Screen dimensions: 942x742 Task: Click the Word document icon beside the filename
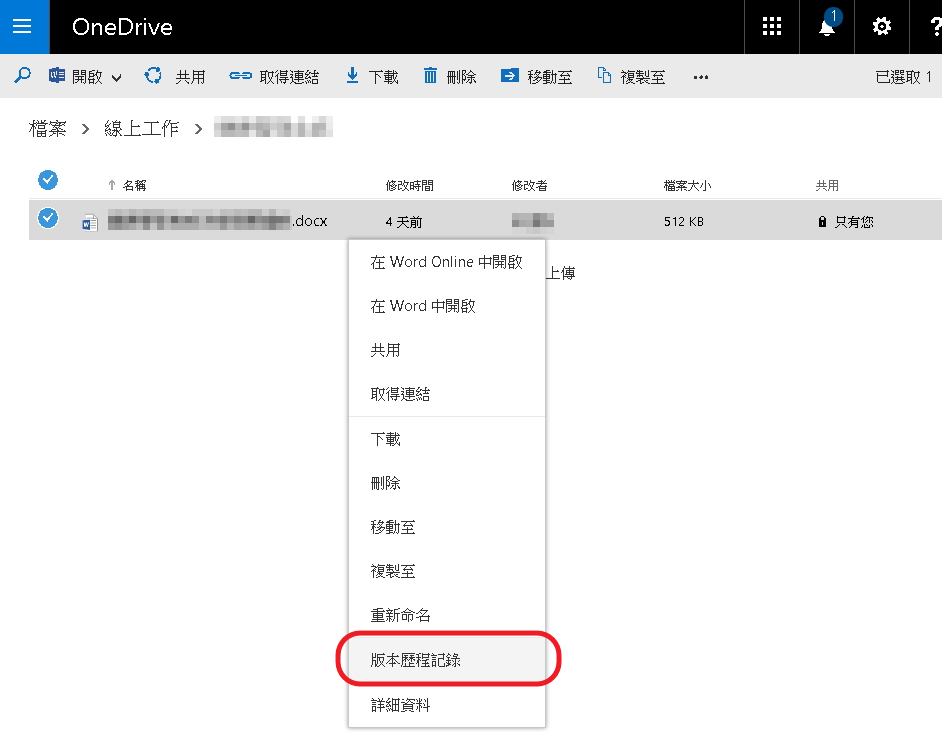(89, 221)
